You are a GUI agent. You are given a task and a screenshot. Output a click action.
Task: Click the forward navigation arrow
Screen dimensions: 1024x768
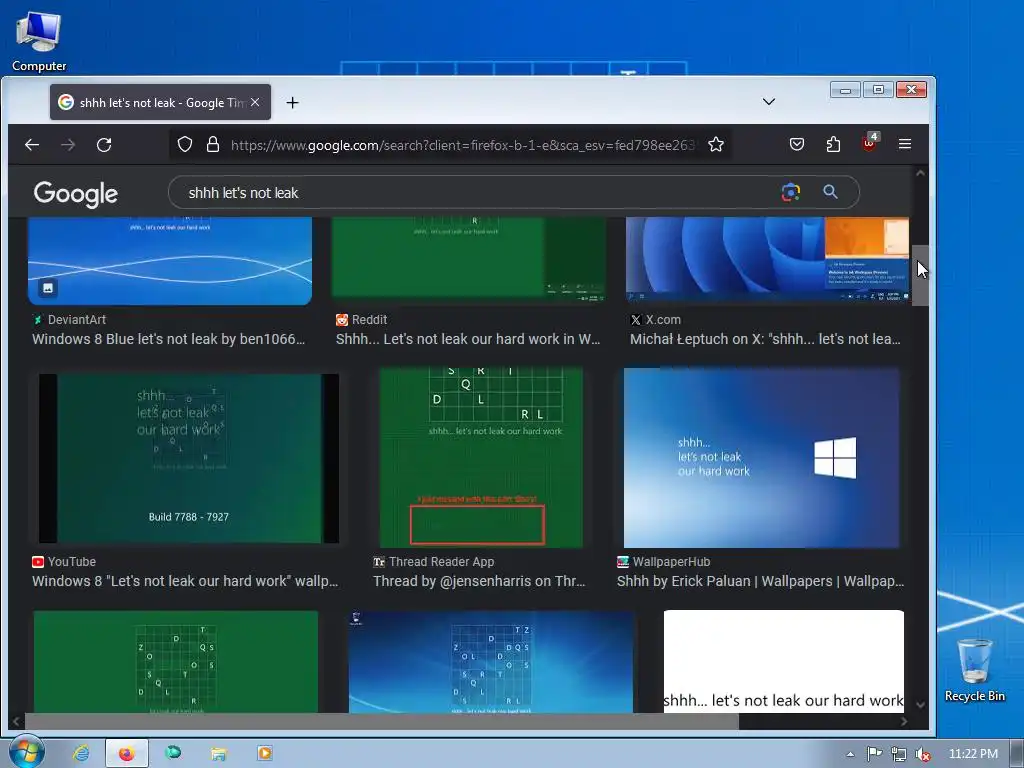click(x=68, y=144)
